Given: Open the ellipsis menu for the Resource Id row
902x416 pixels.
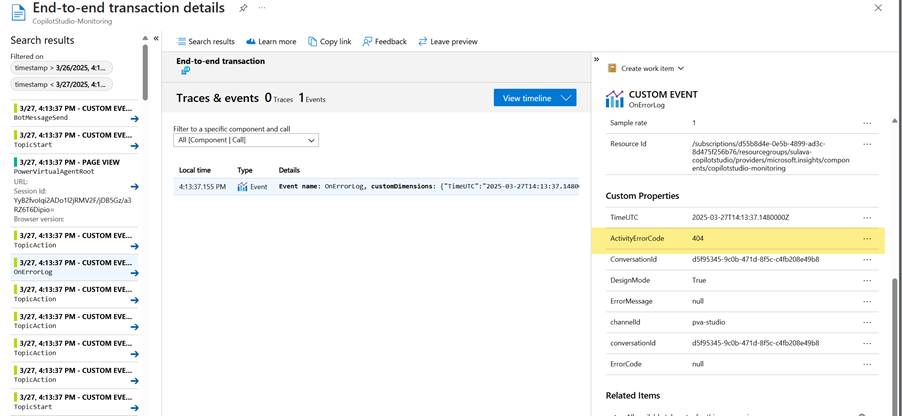Looking at the screenshot, I should [x=867, y=144].
